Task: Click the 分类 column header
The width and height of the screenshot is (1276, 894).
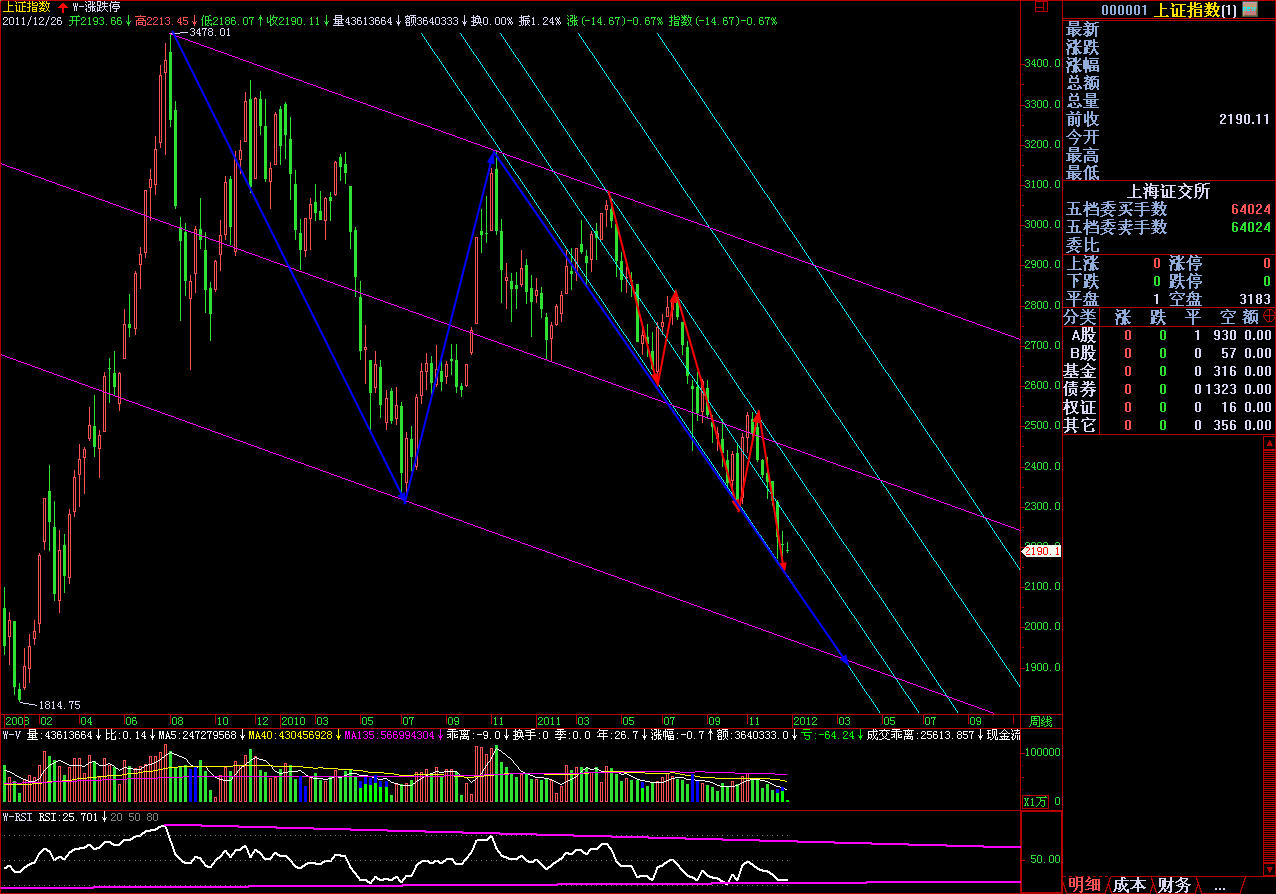Action: [x=1080, y=316]
